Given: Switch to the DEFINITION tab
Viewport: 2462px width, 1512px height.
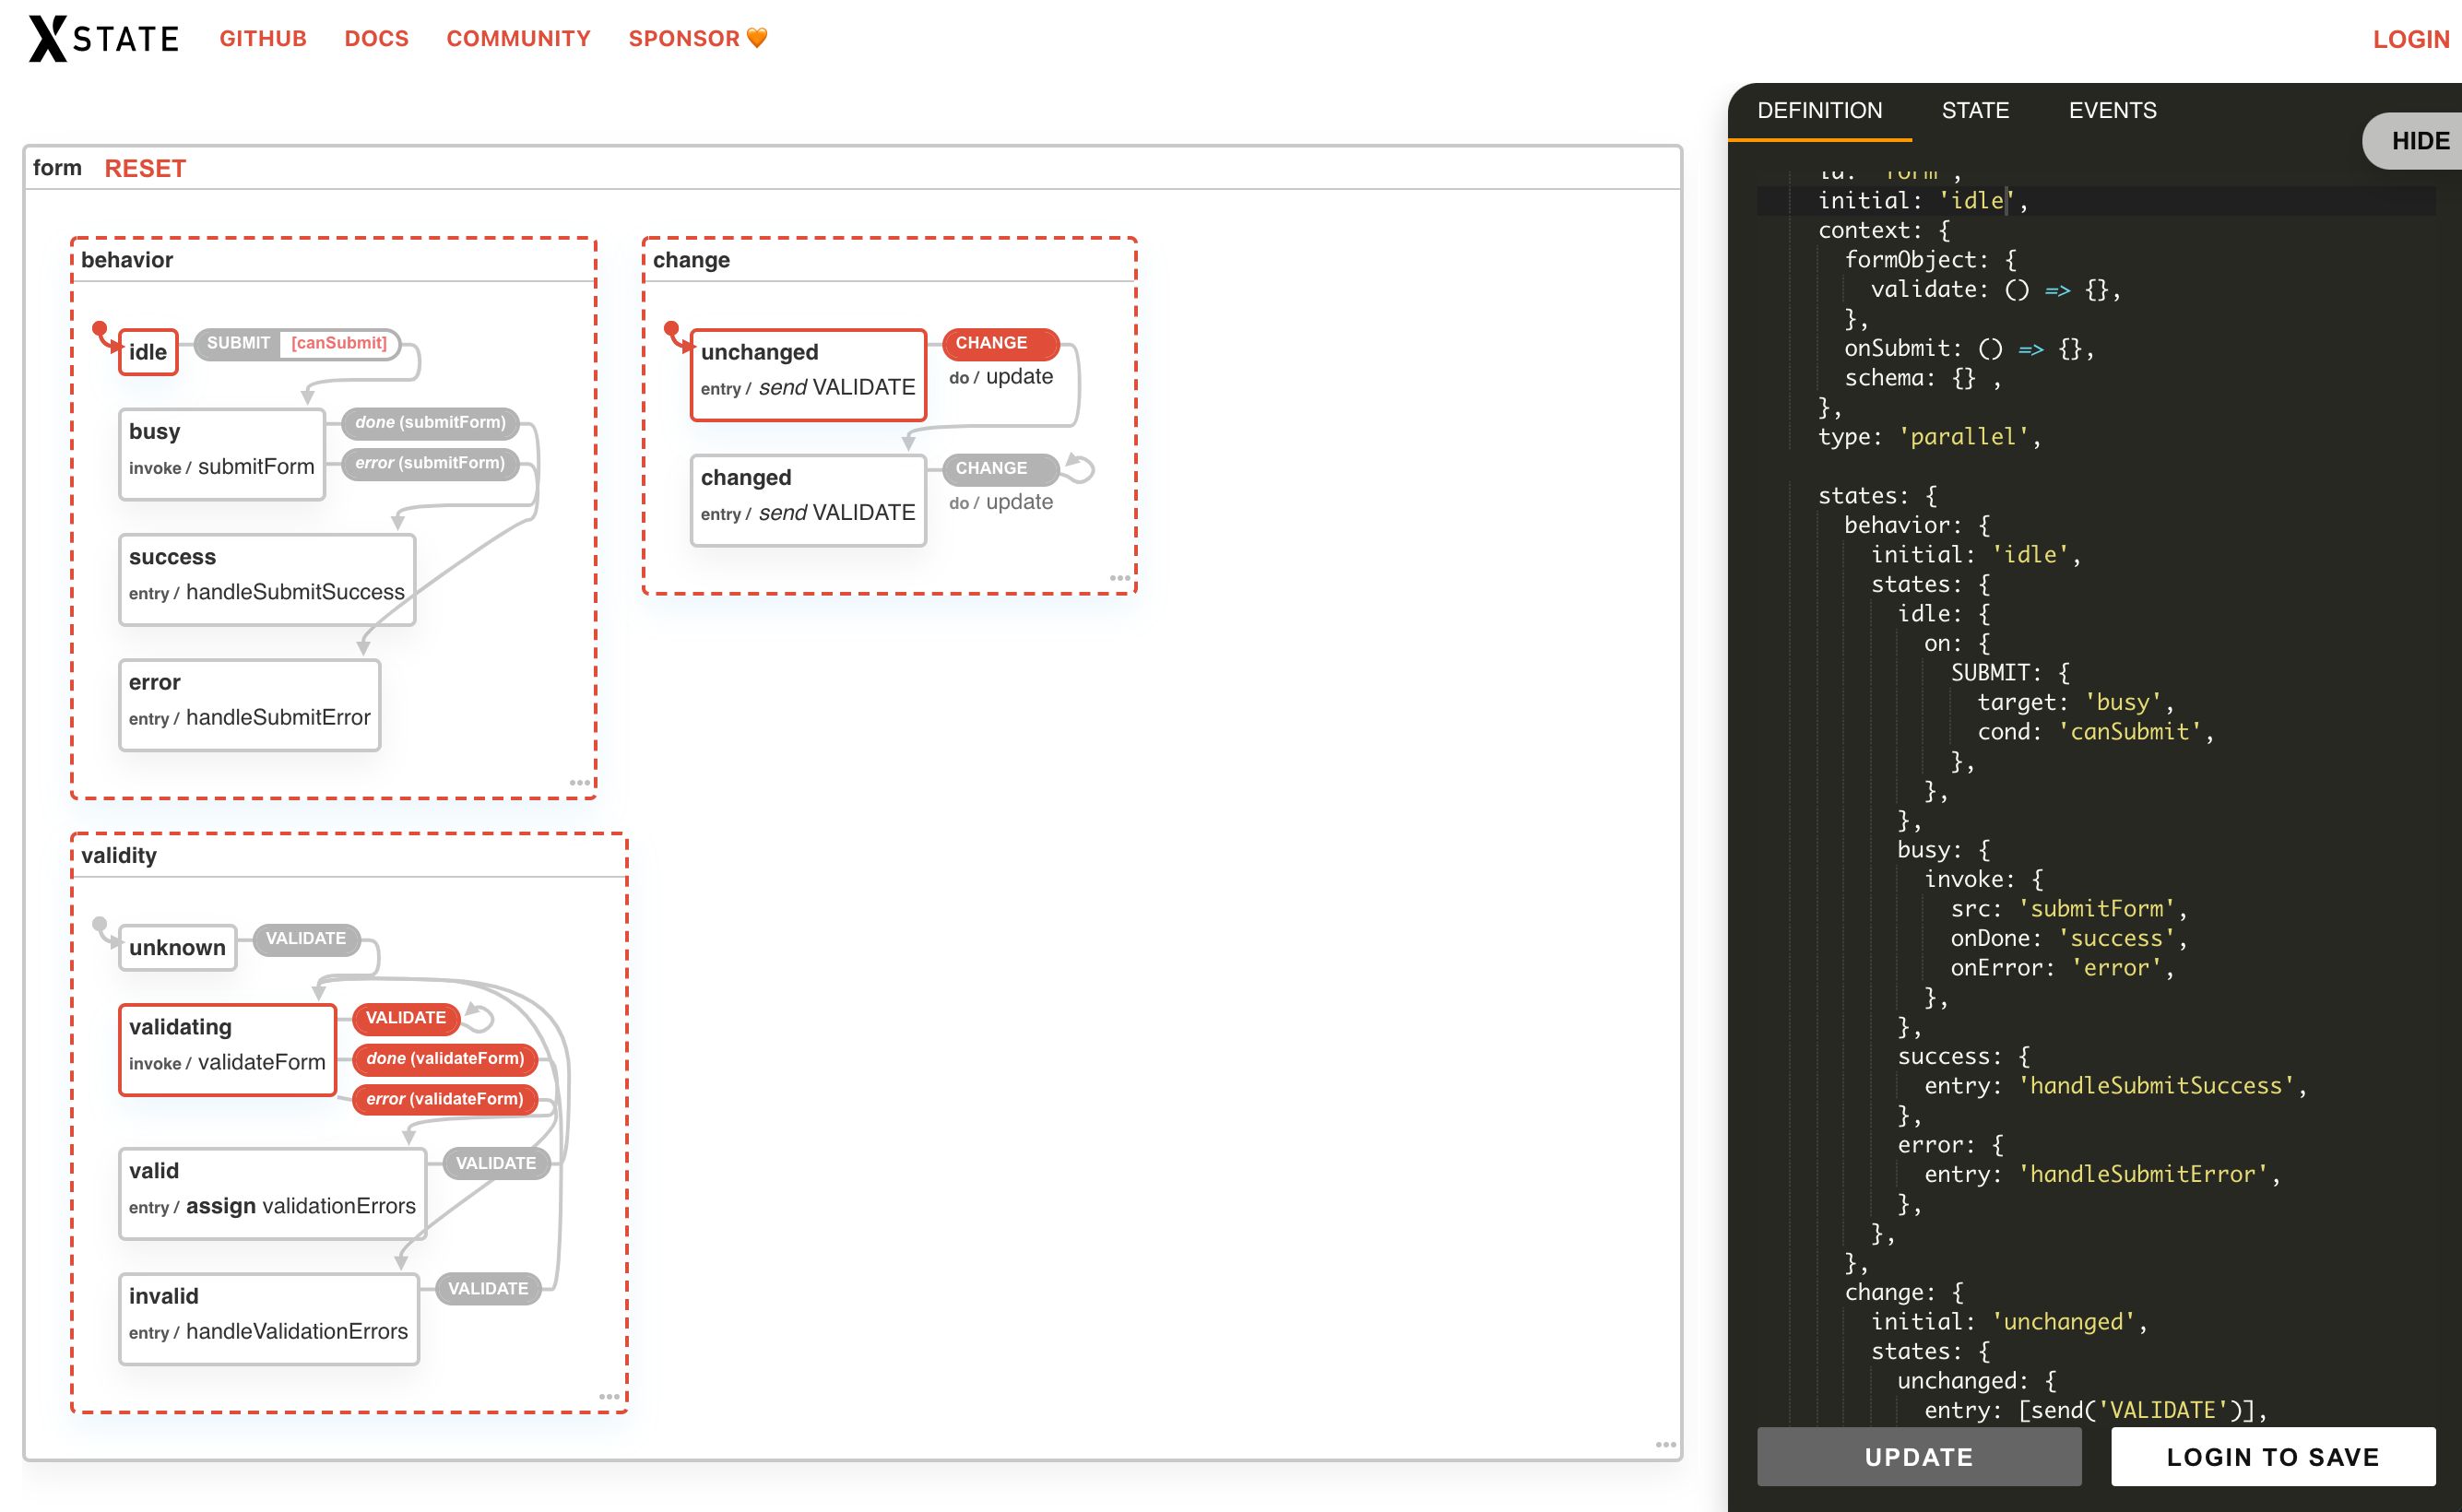Looking at the screenshot, I should [1819, 110].
